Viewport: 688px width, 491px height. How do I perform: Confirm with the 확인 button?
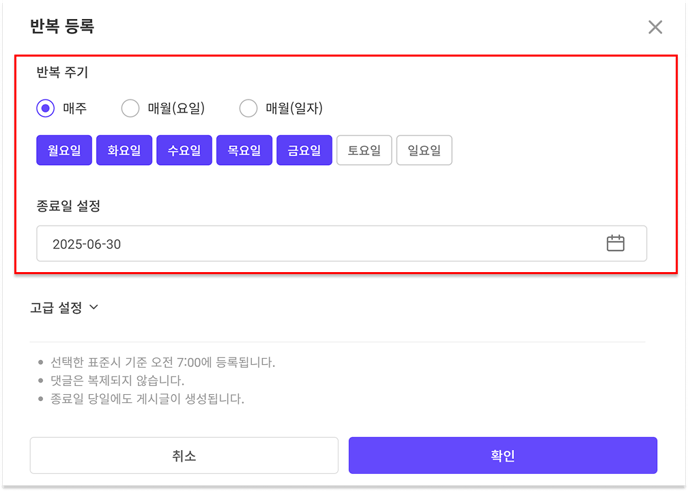click(x=503, y=455)
